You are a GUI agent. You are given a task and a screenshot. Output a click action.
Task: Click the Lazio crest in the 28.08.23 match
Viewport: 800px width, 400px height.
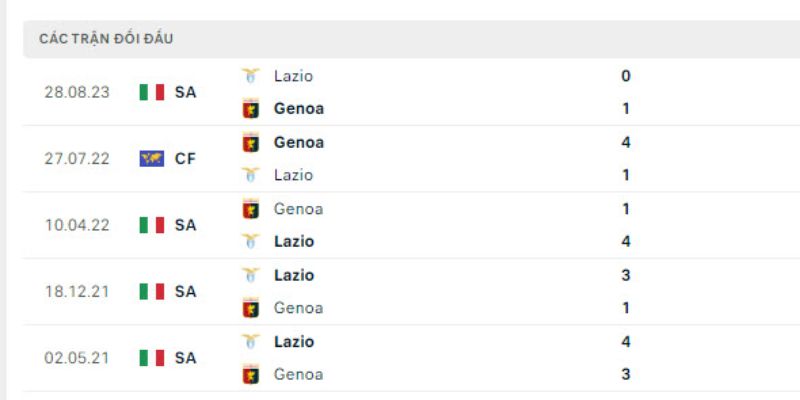pyautogui.click(x=251, y=75)
